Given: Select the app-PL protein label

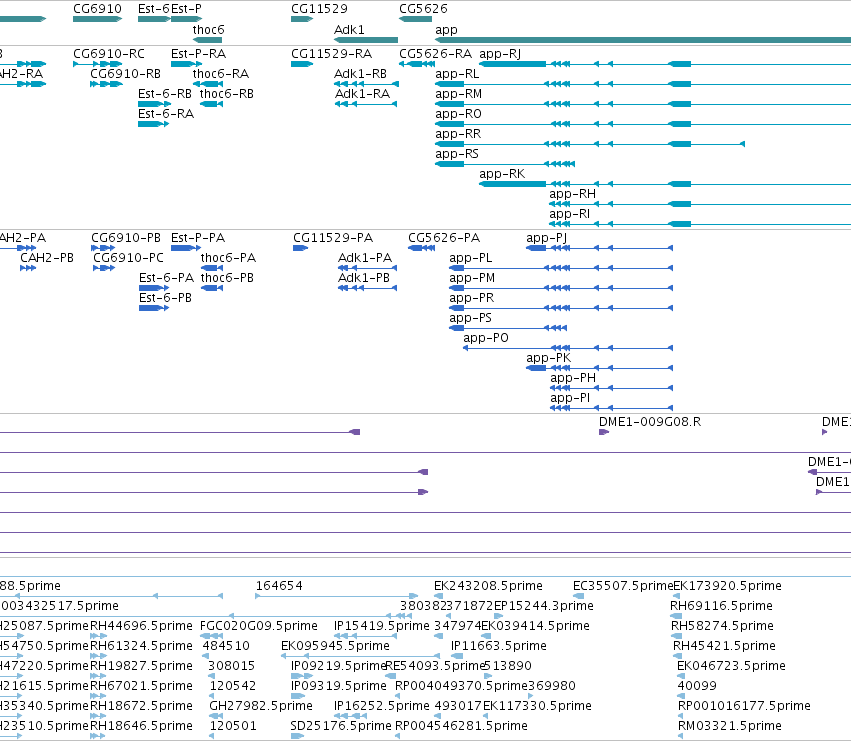Looking at the screenshot, I should coord(471,258).
